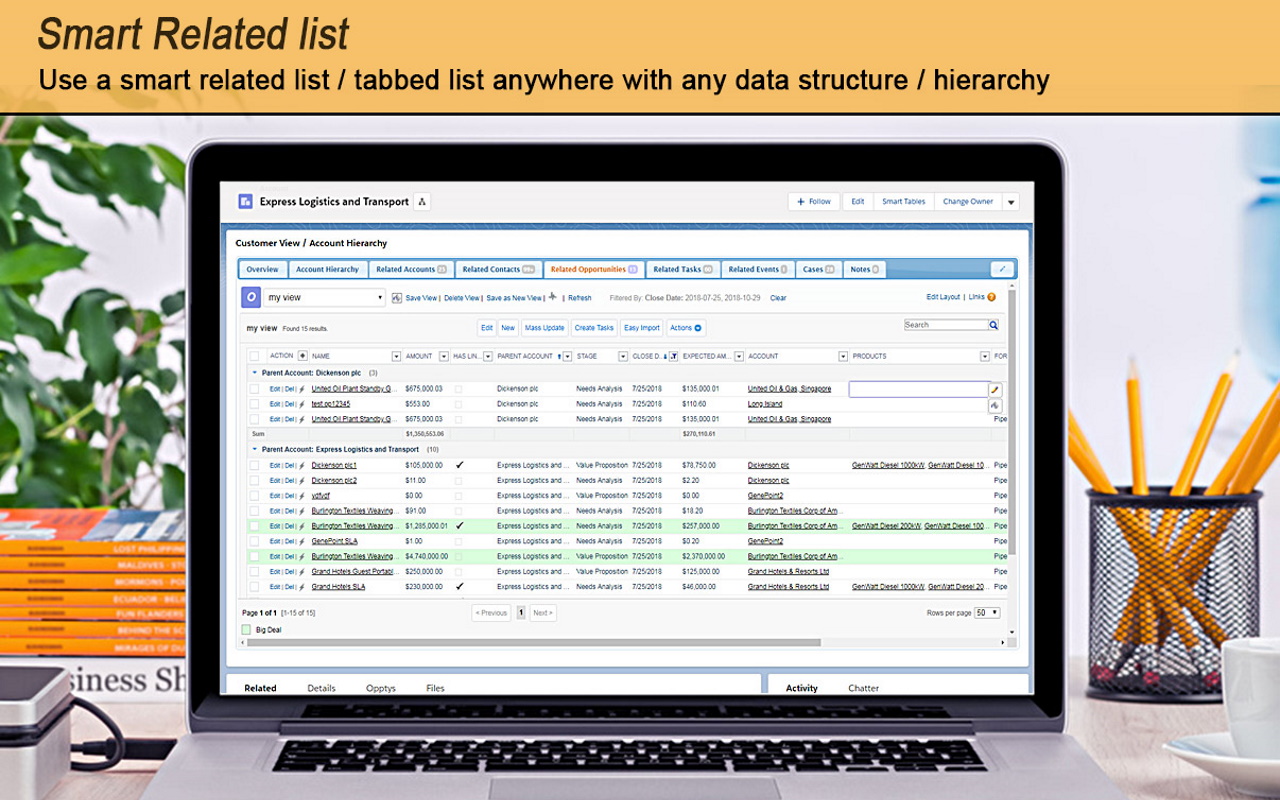Click the Next page button
Image resolution: width=1280 pixels, height=800 pixels.
pos(542,613)
